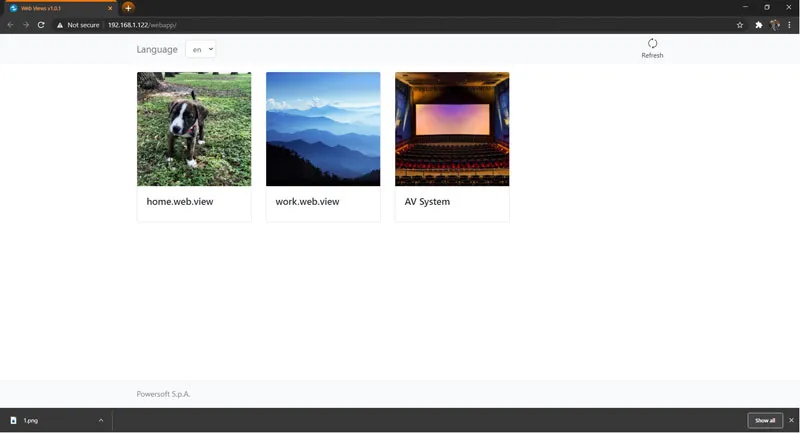Reload the page with browser reload icon
Viewport: 800px width, 433px height.
click(x=41, y=24)
